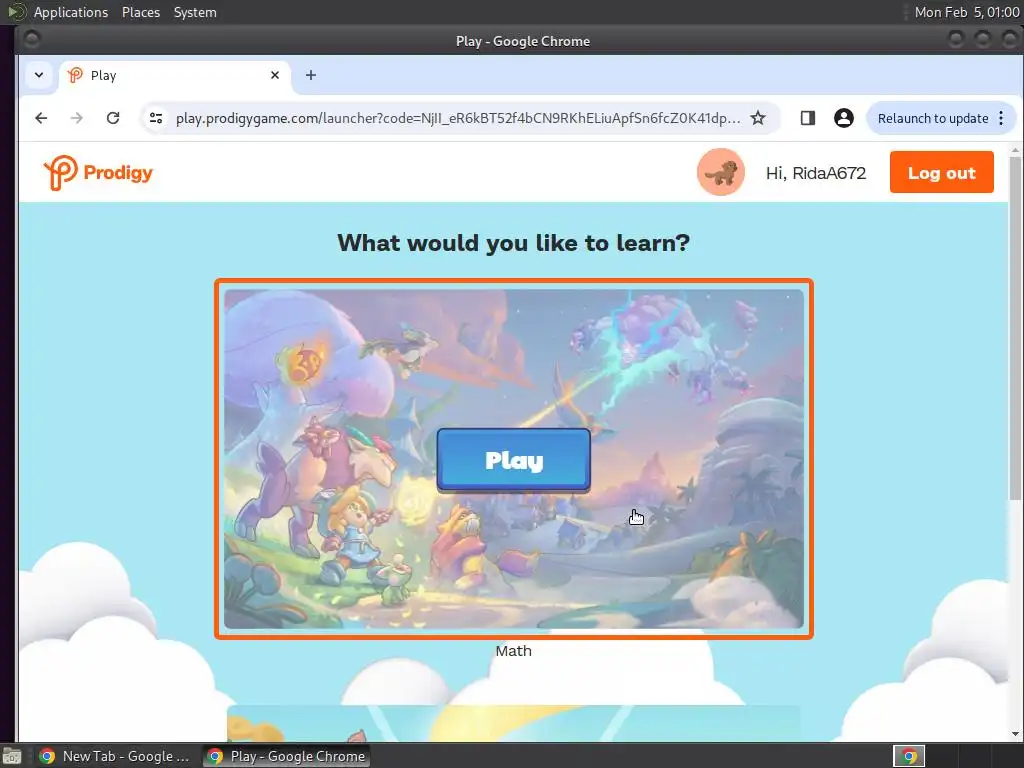This screenshot has width=1024, height=768.
Task: Go forward in browser history
Action: (76, 118)
